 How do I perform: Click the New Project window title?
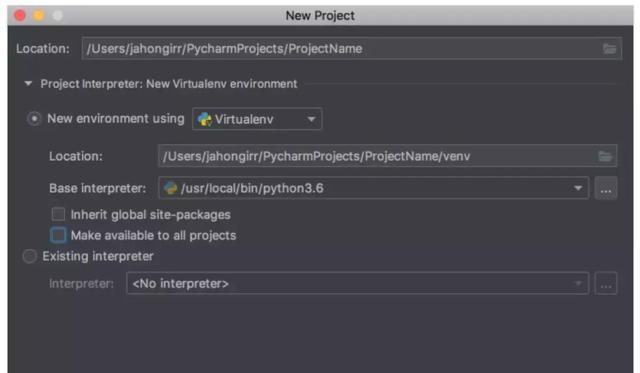tap(320, 16)
